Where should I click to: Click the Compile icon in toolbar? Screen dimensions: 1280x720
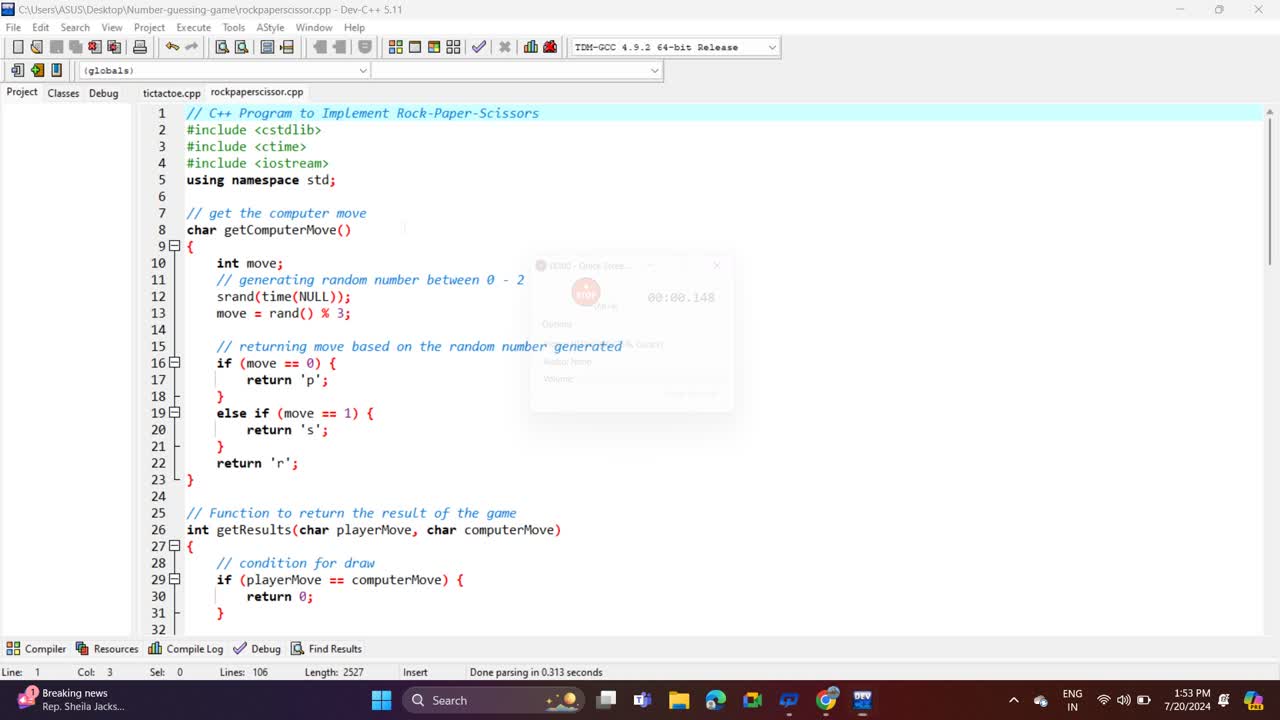coord(396,47)
